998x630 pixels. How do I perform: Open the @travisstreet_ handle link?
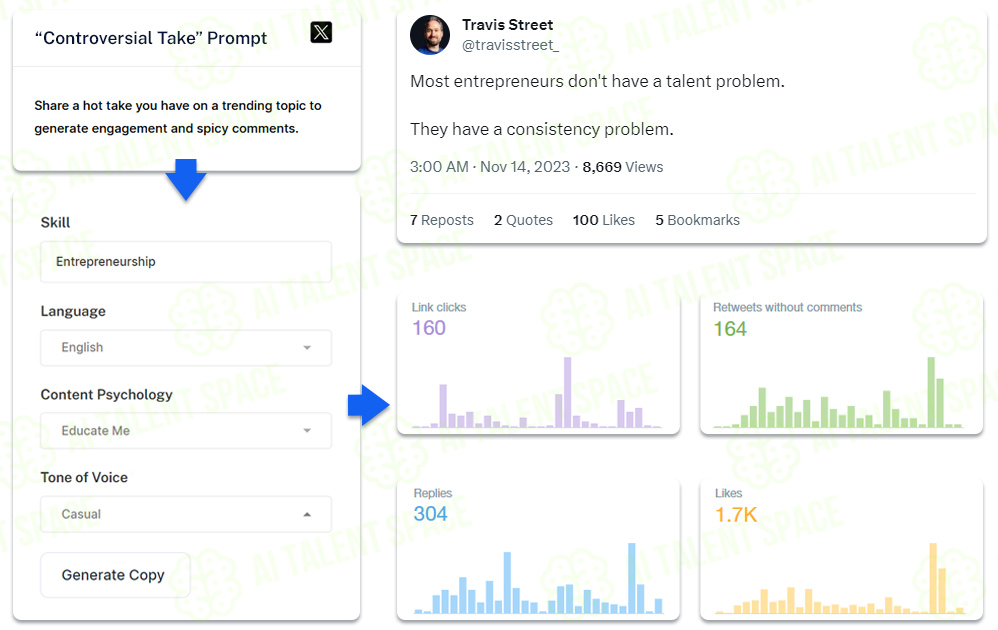pyautogui.click(x=510, y=45)
